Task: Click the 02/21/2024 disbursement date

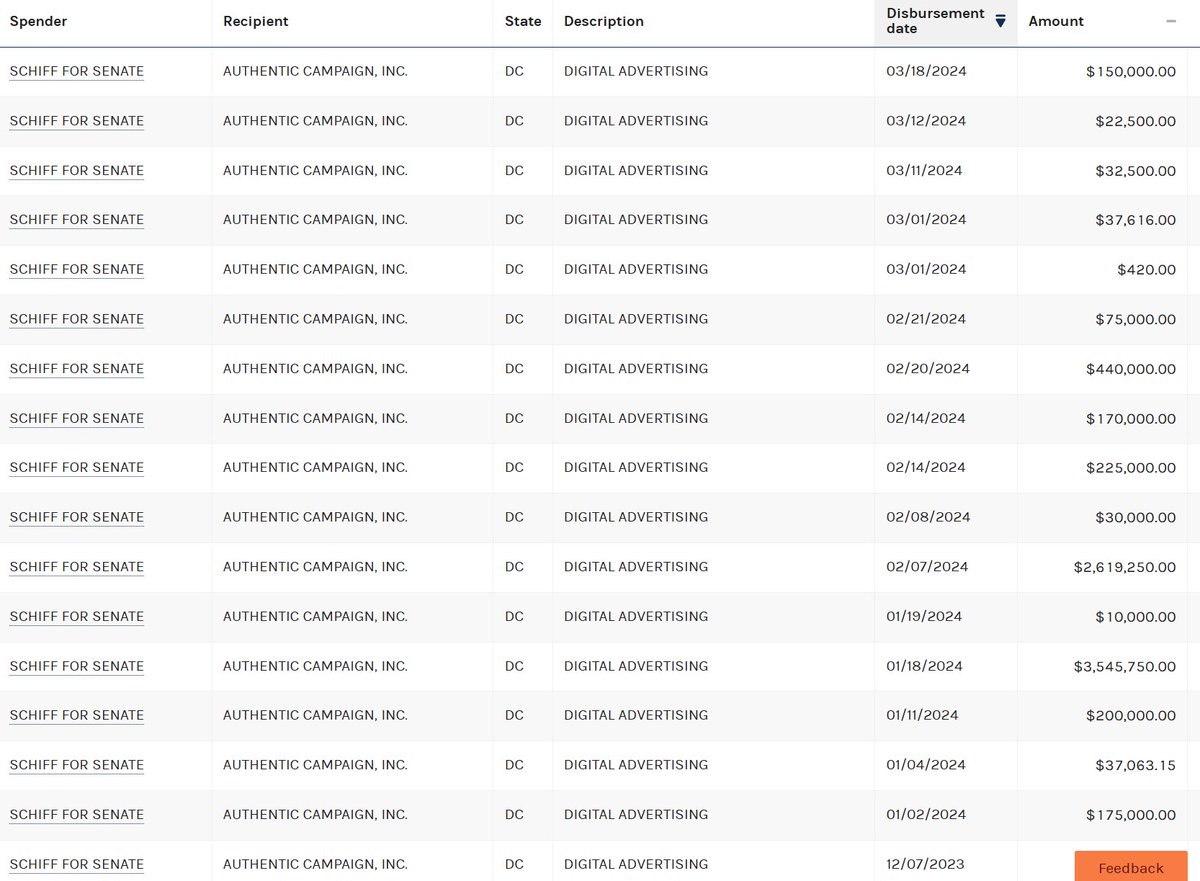Action: tap(926, 319)
